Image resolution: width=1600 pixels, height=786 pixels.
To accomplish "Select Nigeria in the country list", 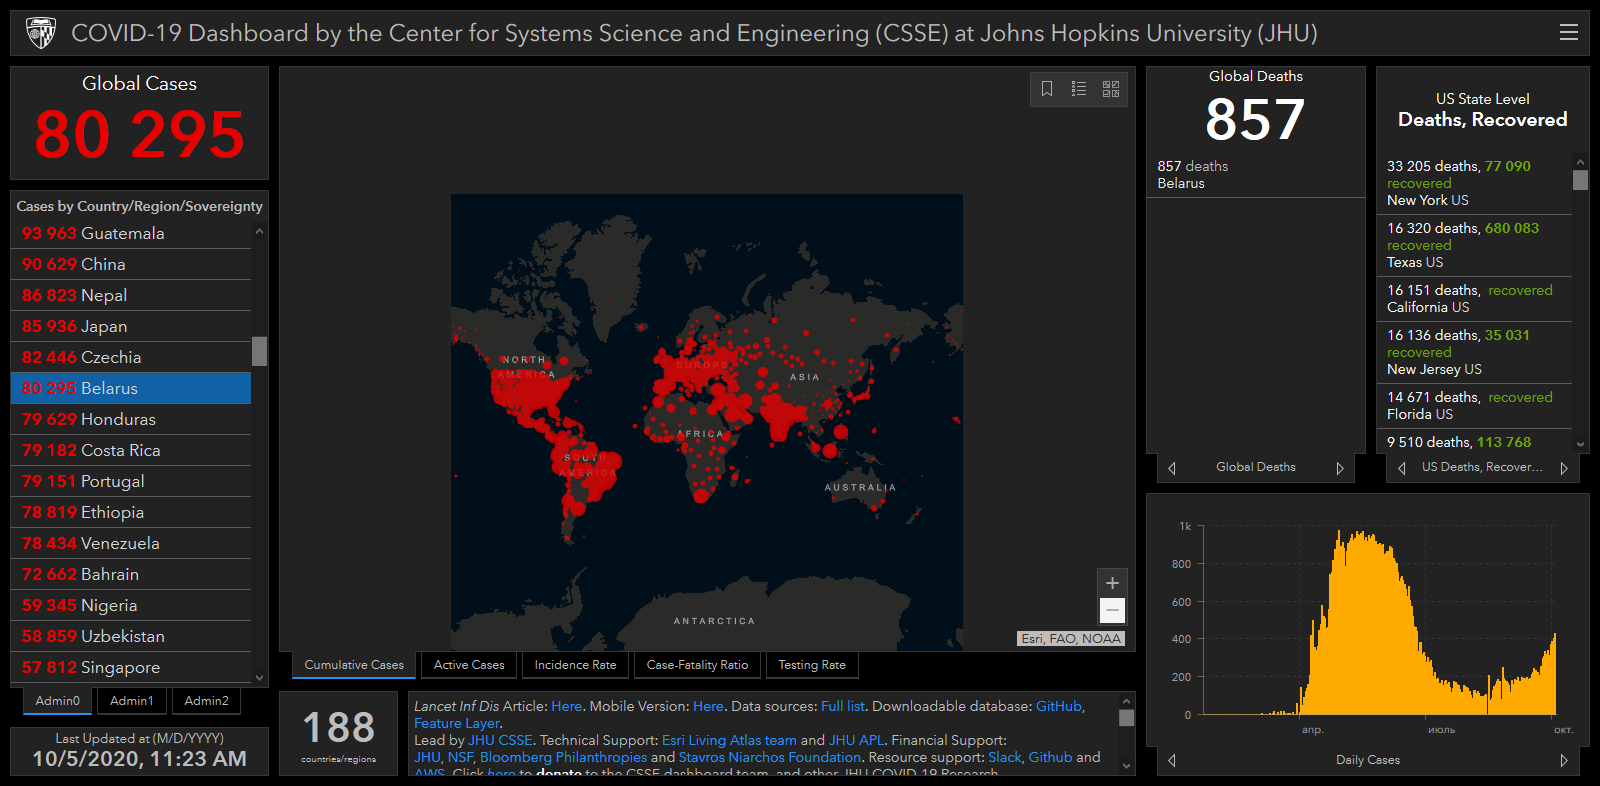I will tap(131, 605).
